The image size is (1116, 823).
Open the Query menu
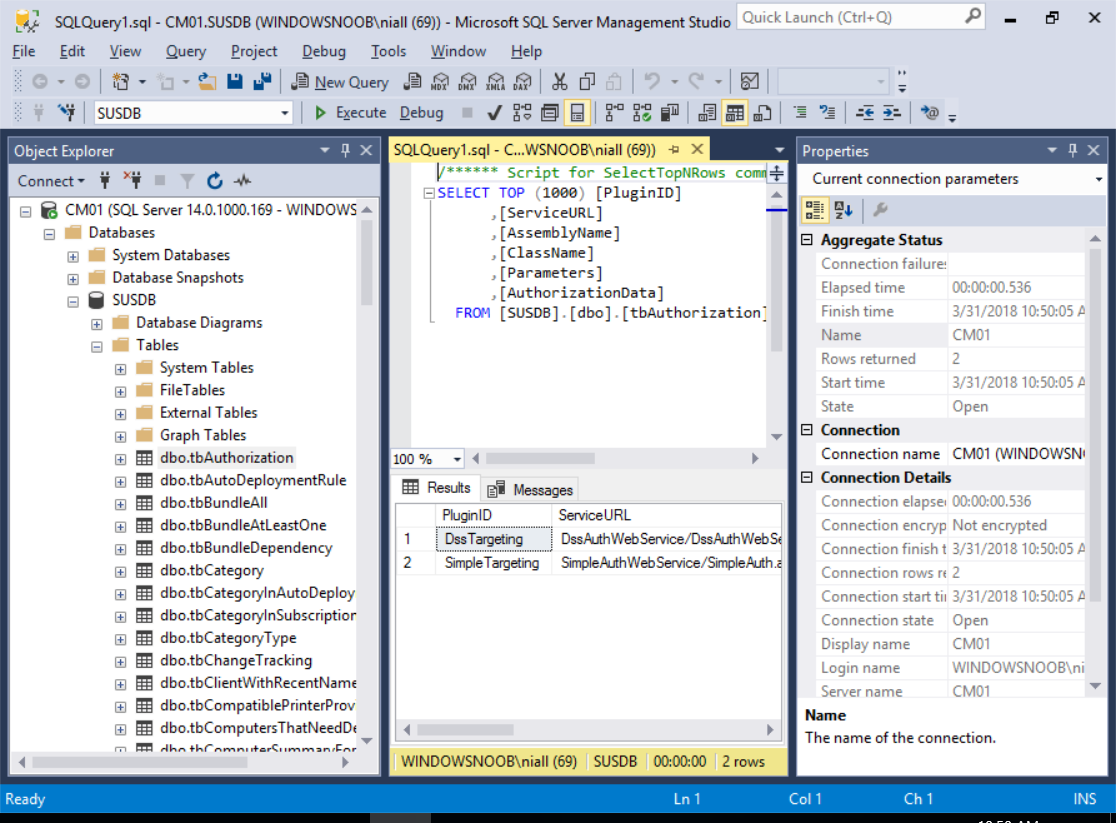186,51
